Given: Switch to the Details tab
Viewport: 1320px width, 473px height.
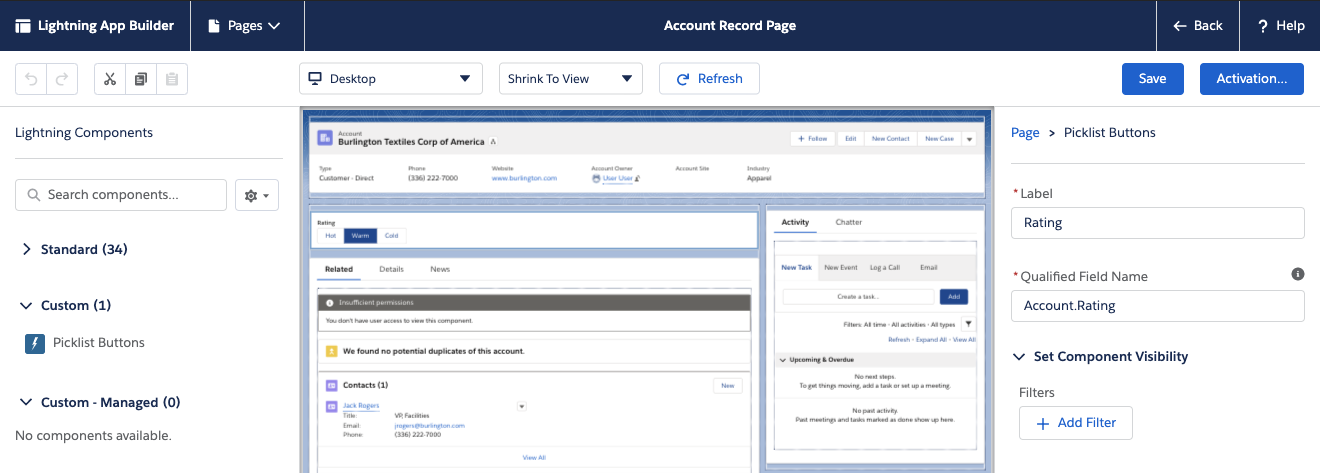Looking at the screenshot, I should click(x=391, y=269).
